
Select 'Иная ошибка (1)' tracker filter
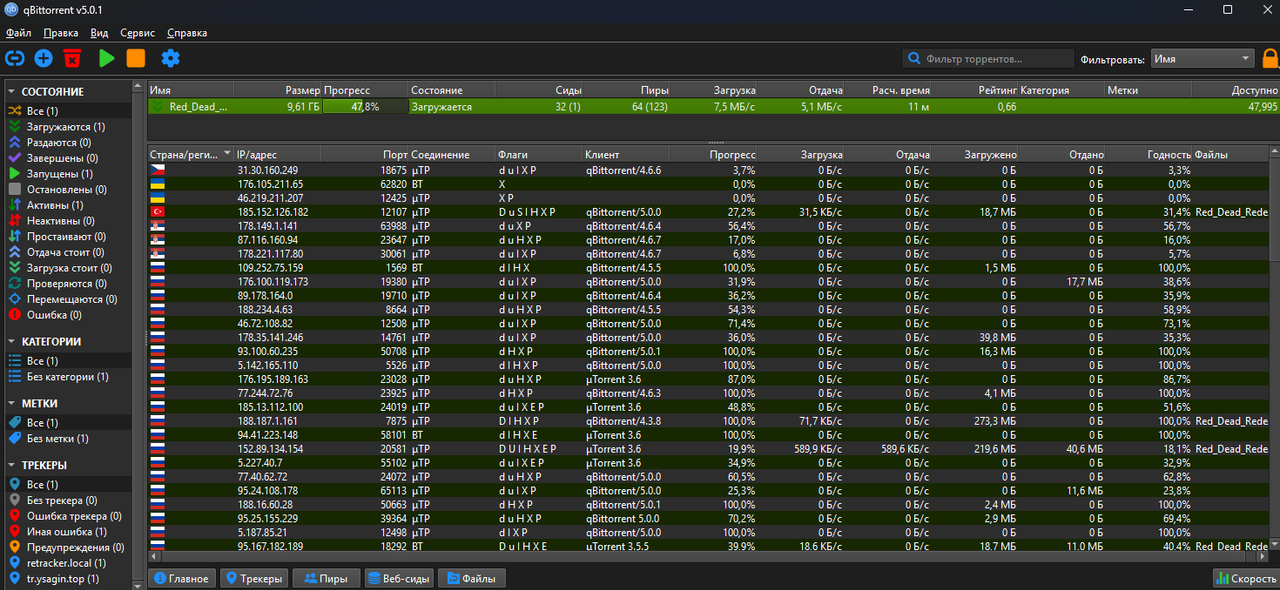click(x=68, y=532)
